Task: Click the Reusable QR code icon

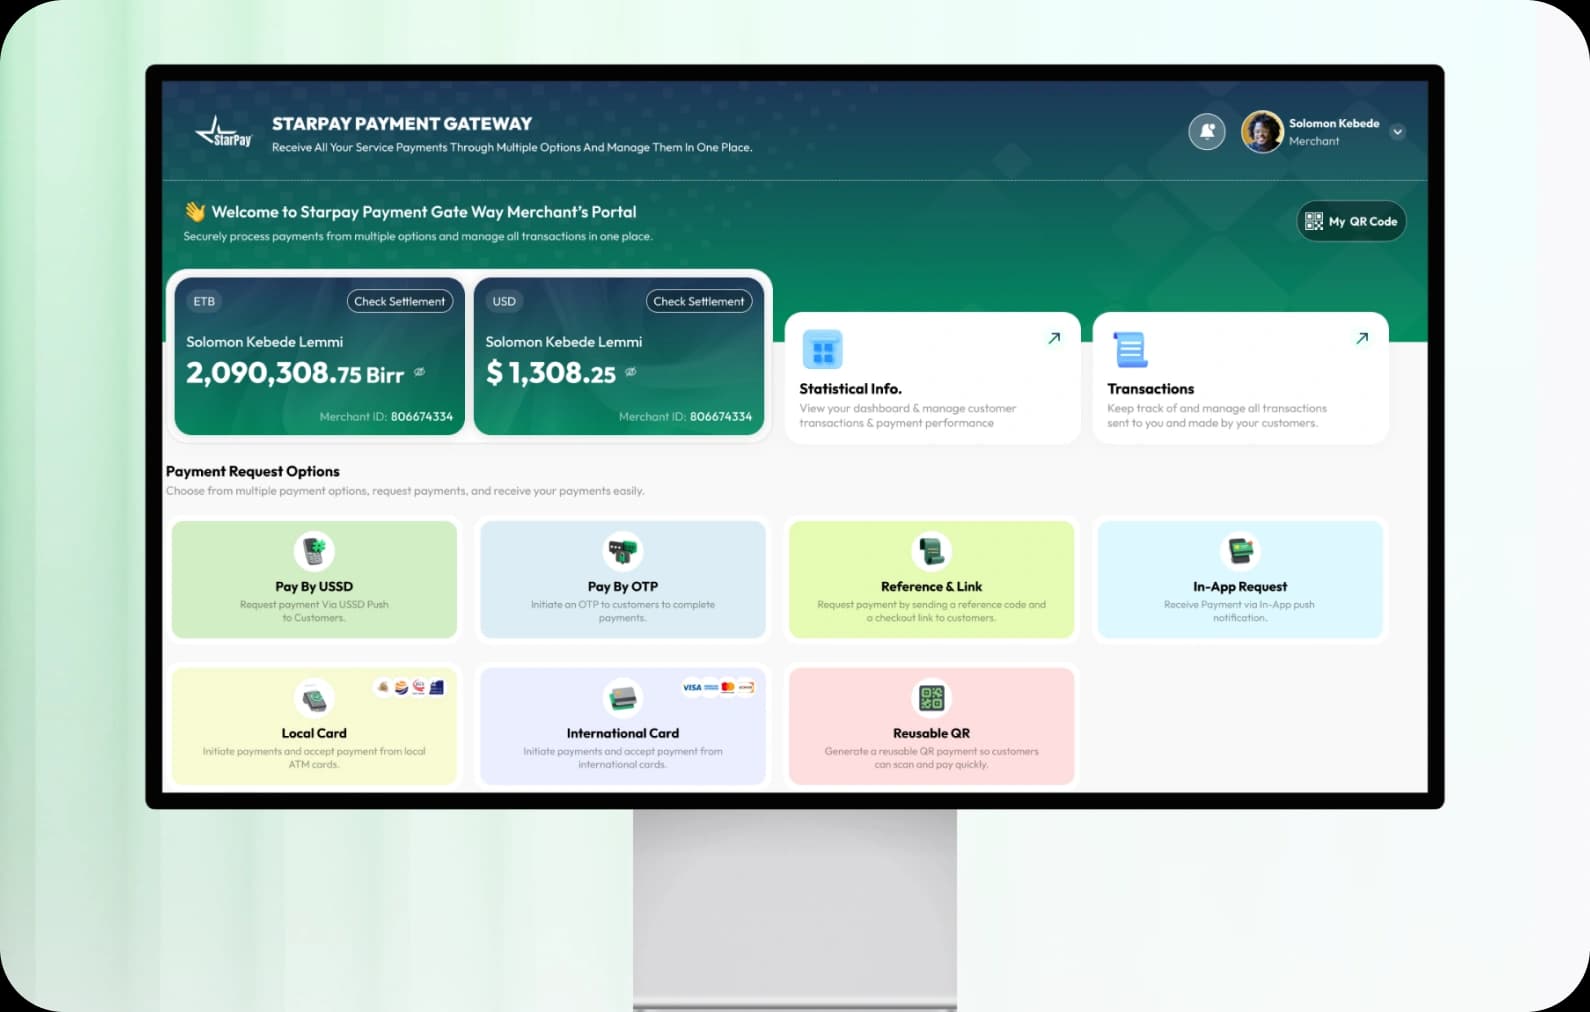Action: [931, 698]
